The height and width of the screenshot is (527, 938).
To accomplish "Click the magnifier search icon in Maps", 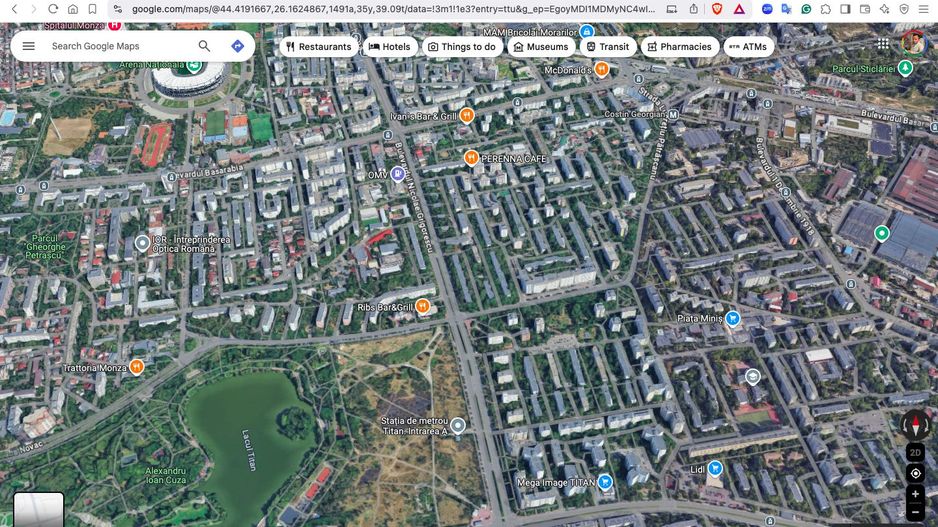I will [x=204, y=46].
